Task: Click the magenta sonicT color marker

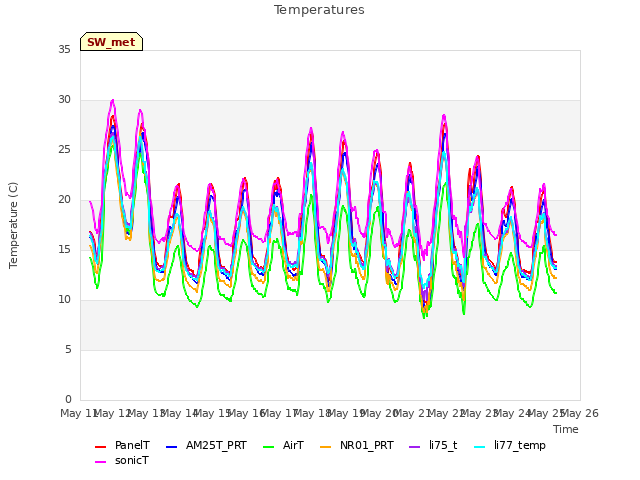Action: [100, 462]
